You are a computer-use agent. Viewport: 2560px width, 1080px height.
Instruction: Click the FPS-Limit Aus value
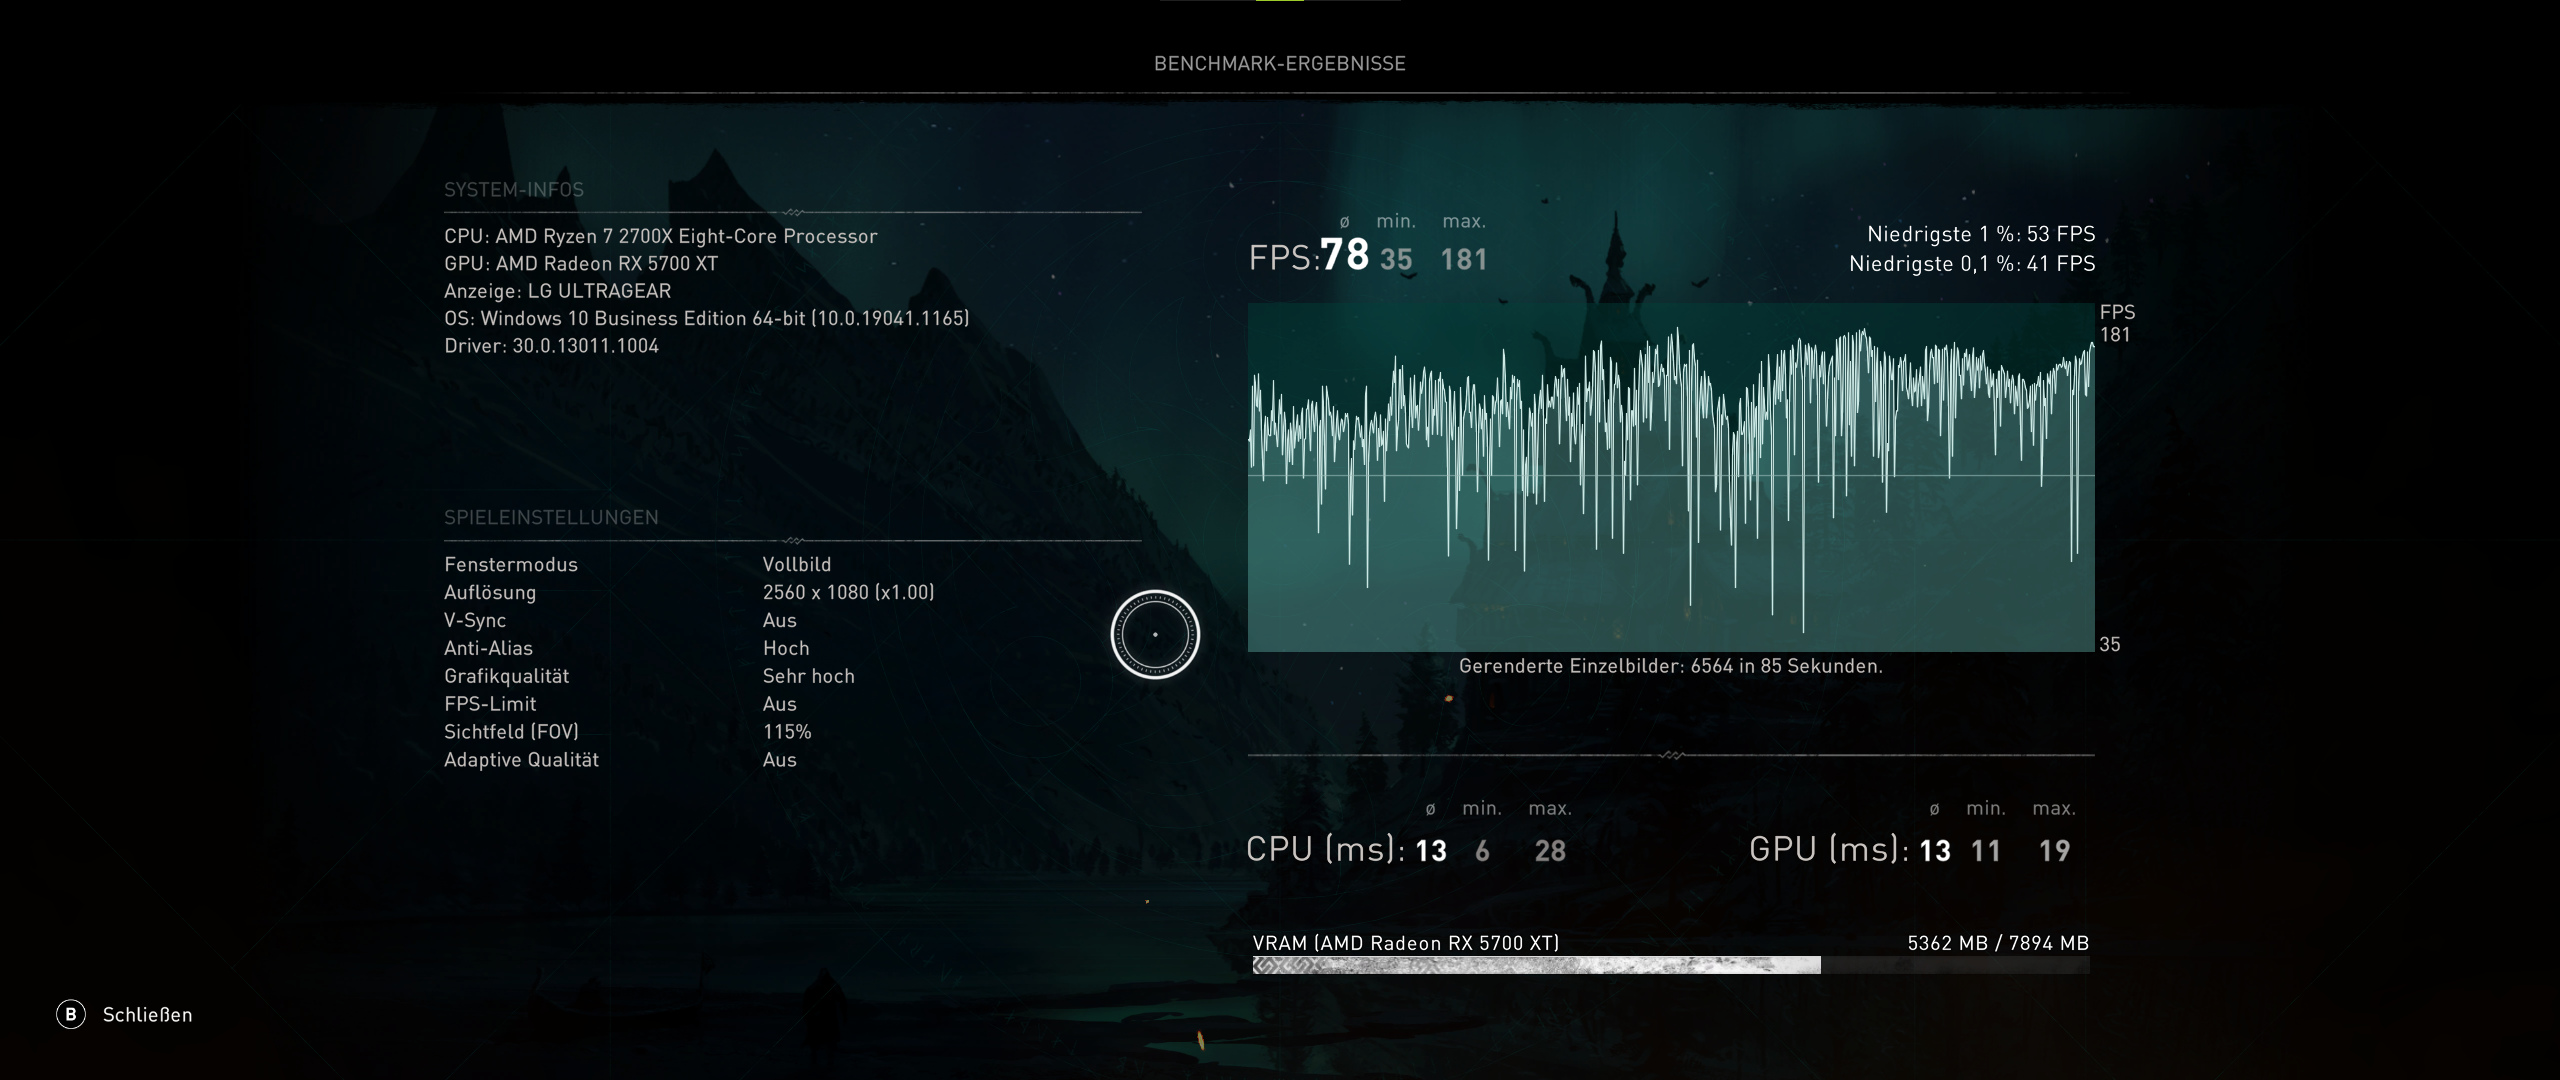click(779, 705)
